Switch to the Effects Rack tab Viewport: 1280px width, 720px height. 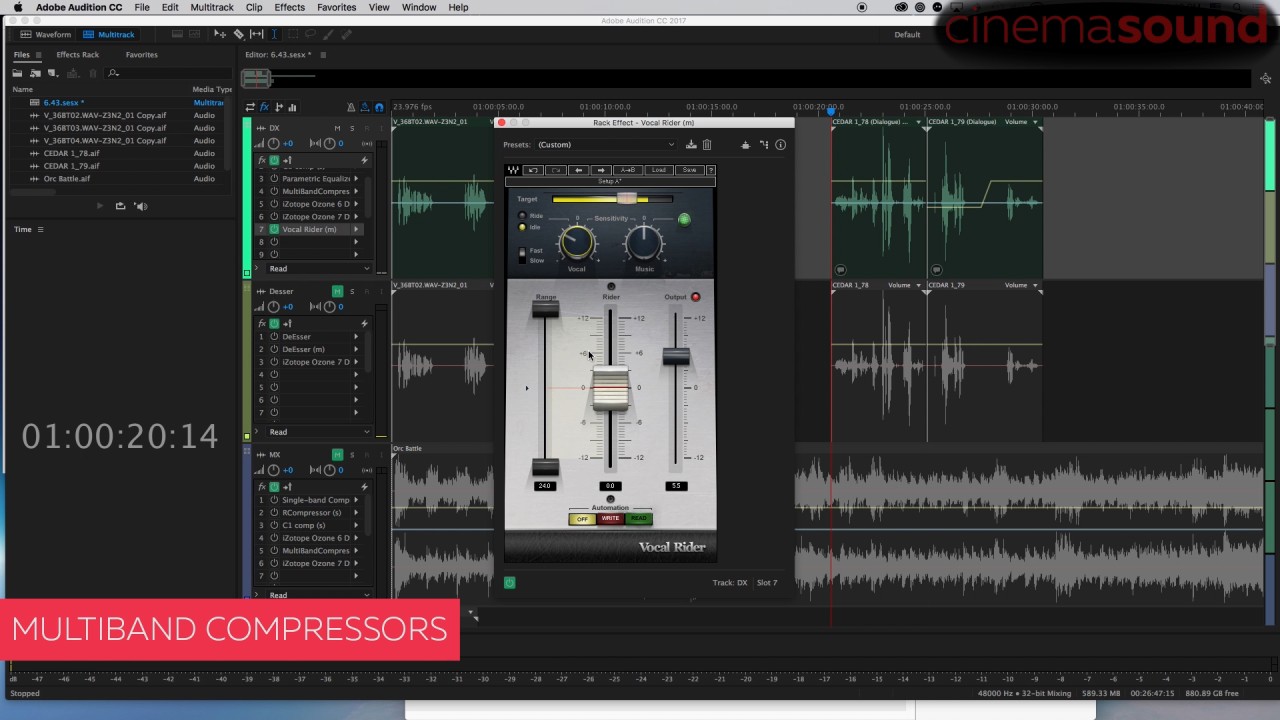tap(78, 55)
